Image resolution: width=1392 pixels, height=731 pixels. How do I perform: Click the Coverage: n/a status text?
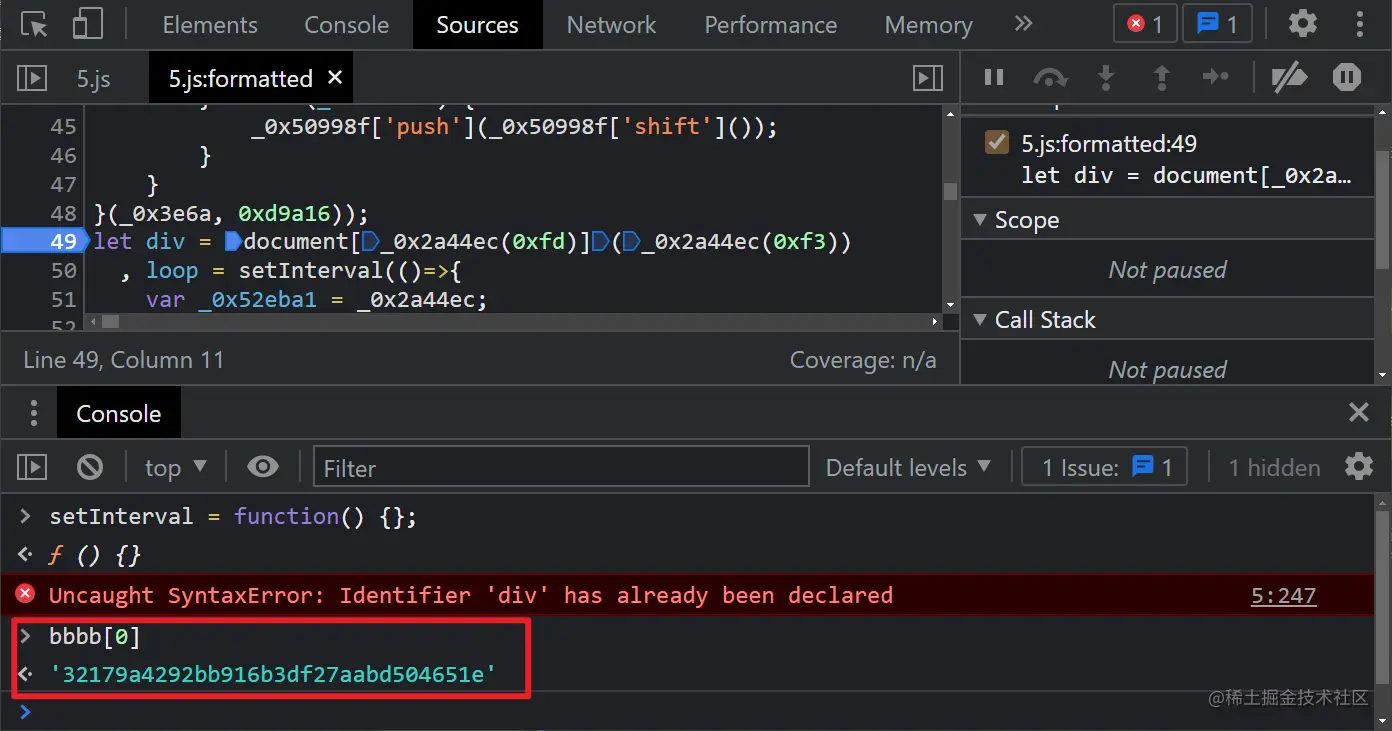pyautogui.click(x=863, y=360)
